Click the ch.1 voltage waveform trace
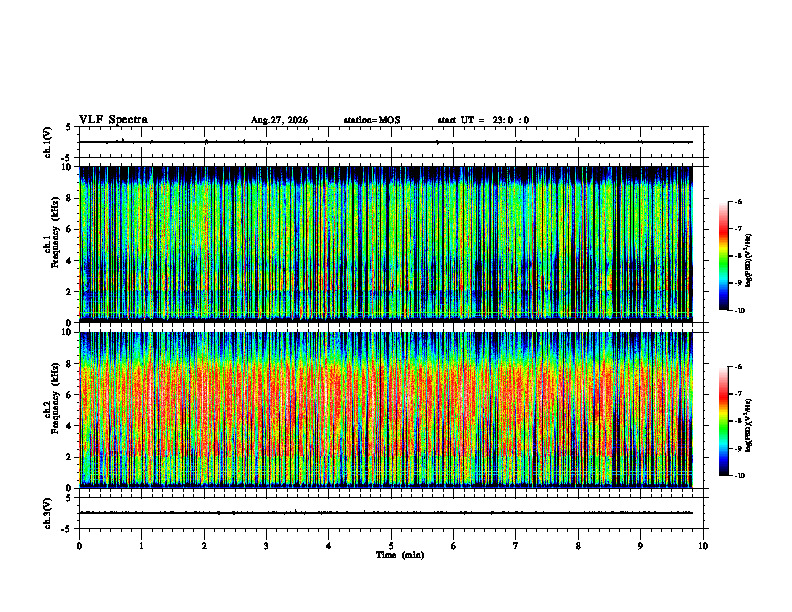This screenshot has height=612, width=792. (x=386, y=142)
